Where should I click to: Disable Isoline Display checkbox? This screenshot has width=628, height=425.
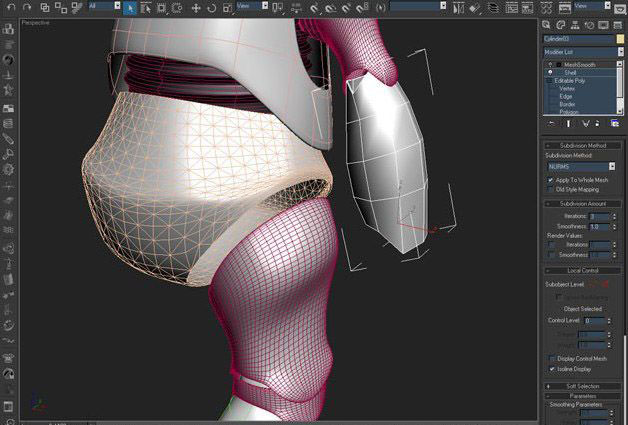pyautogui.click(x=551, y=368)
